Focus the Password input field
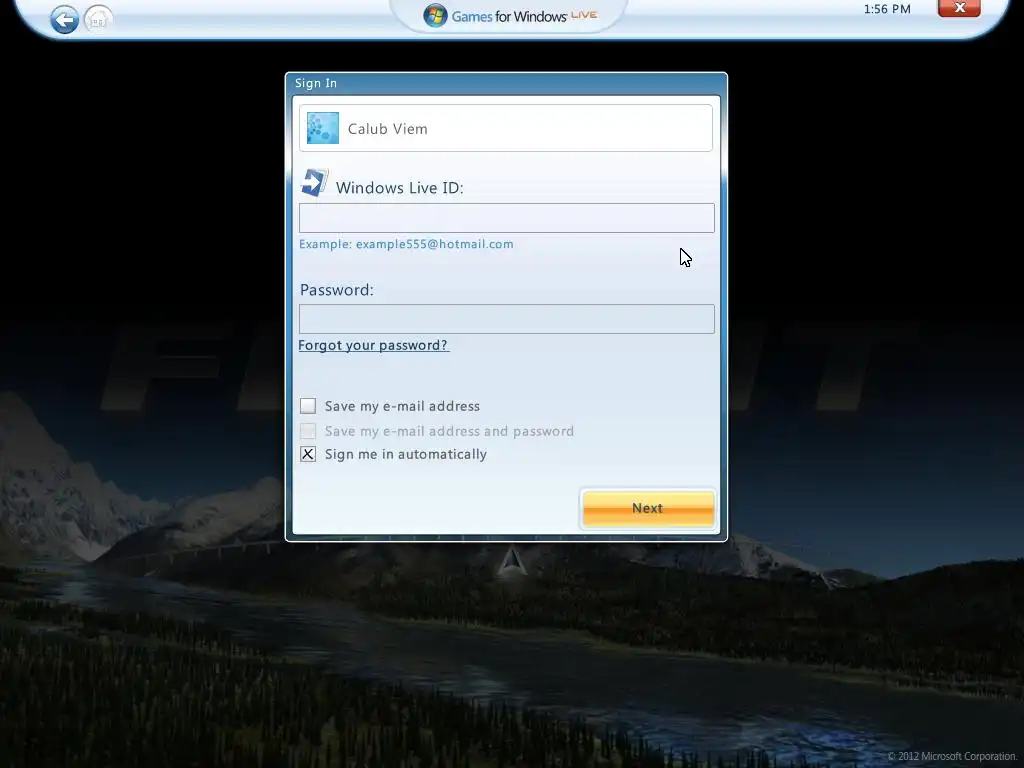Image resolution: width=1024 pixels, height=768 pixels. click(507, 319)
